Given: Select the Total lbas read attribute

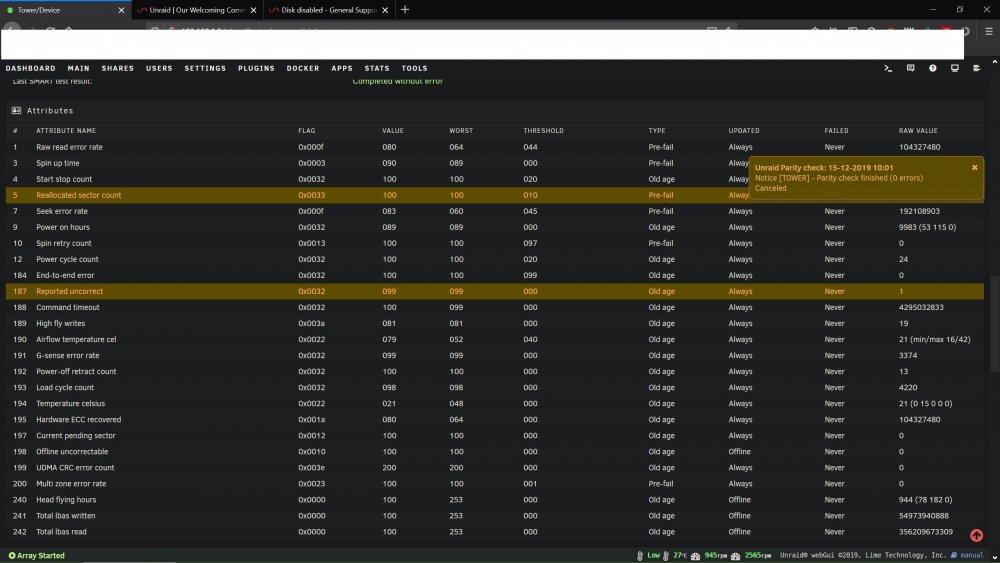Looking at the screenshot, I should tap(61, 532).
